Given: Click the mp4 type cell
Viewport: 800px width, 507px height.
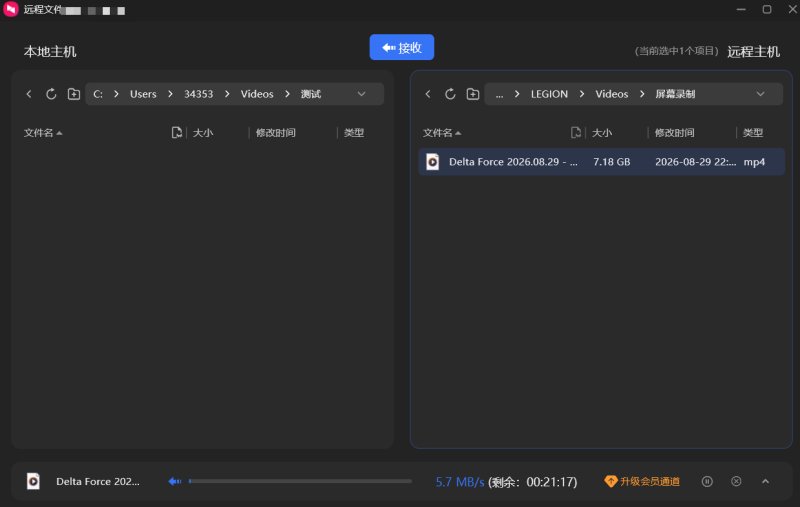Looking at the screenshot, I should click(754, 162).
